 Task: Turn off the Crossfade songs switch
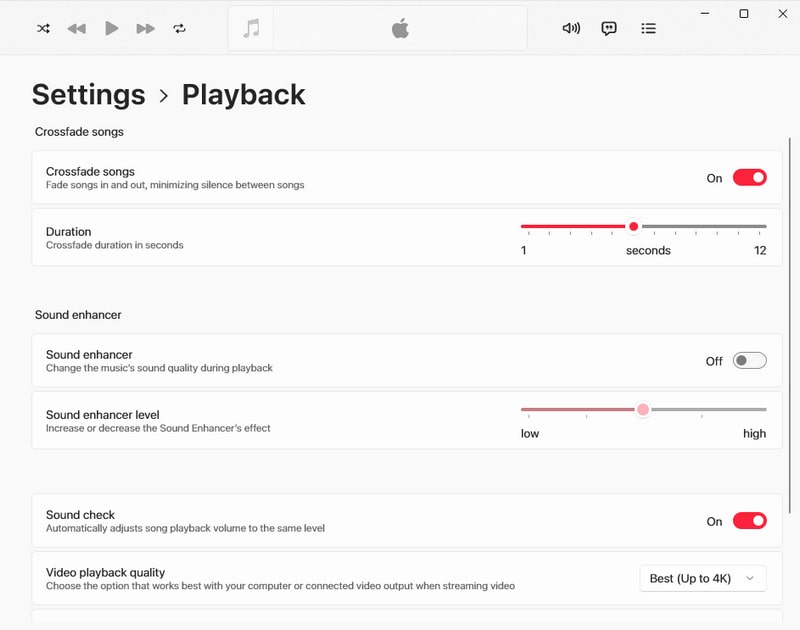pyautogui.click(x=749, y=178)
